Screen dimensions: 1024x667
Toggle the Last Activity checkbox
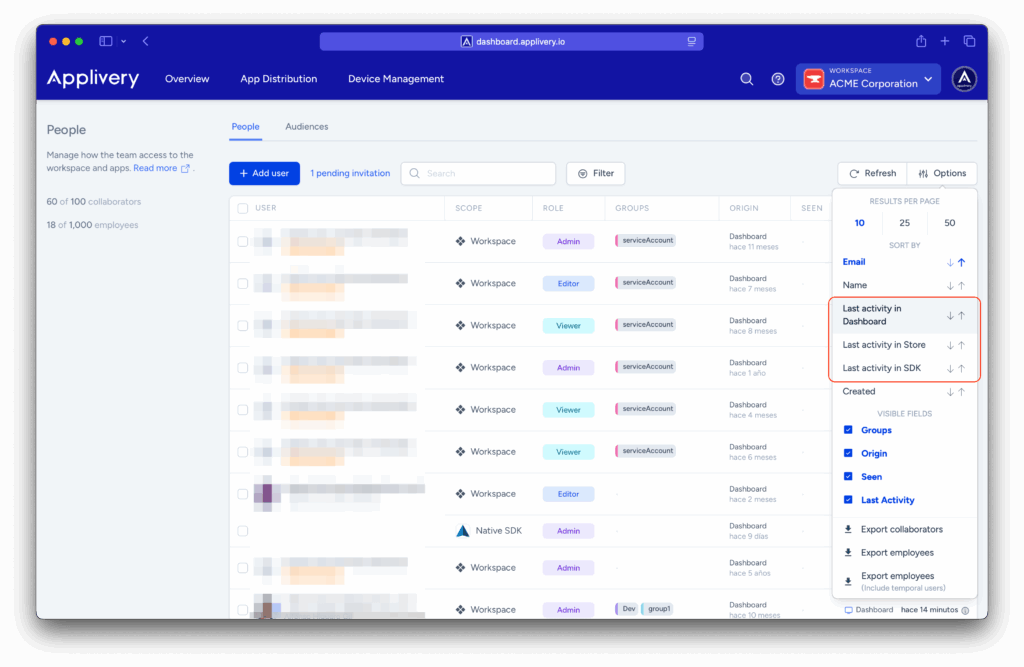pyautogui.click(x=849, y=500)
